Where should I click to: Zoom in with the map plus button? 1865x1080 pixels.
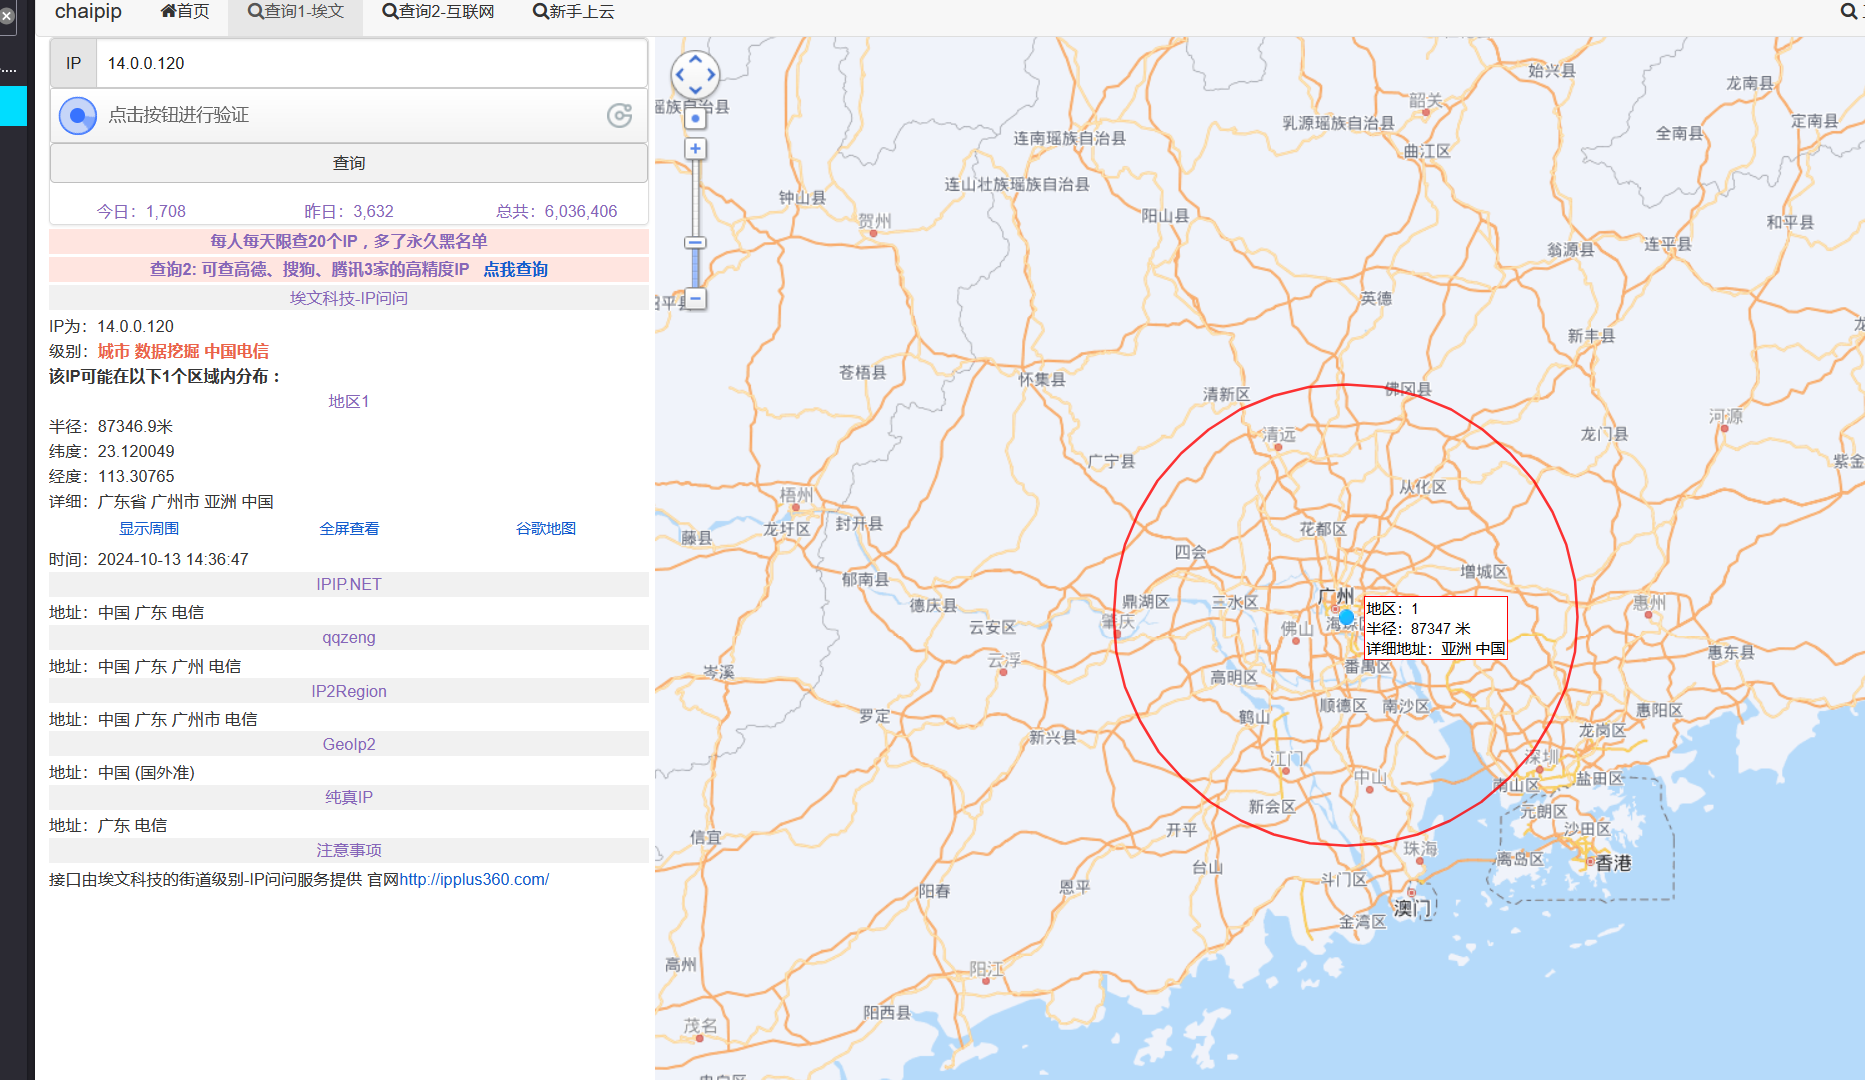[695, 149]
